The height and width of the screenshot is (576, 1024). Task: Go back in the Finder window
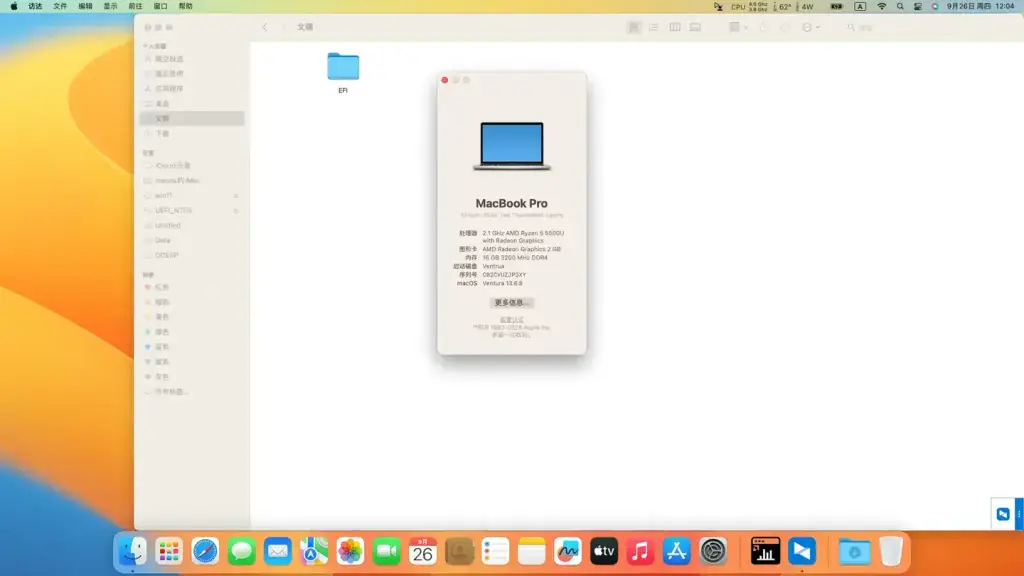(264, 27)
